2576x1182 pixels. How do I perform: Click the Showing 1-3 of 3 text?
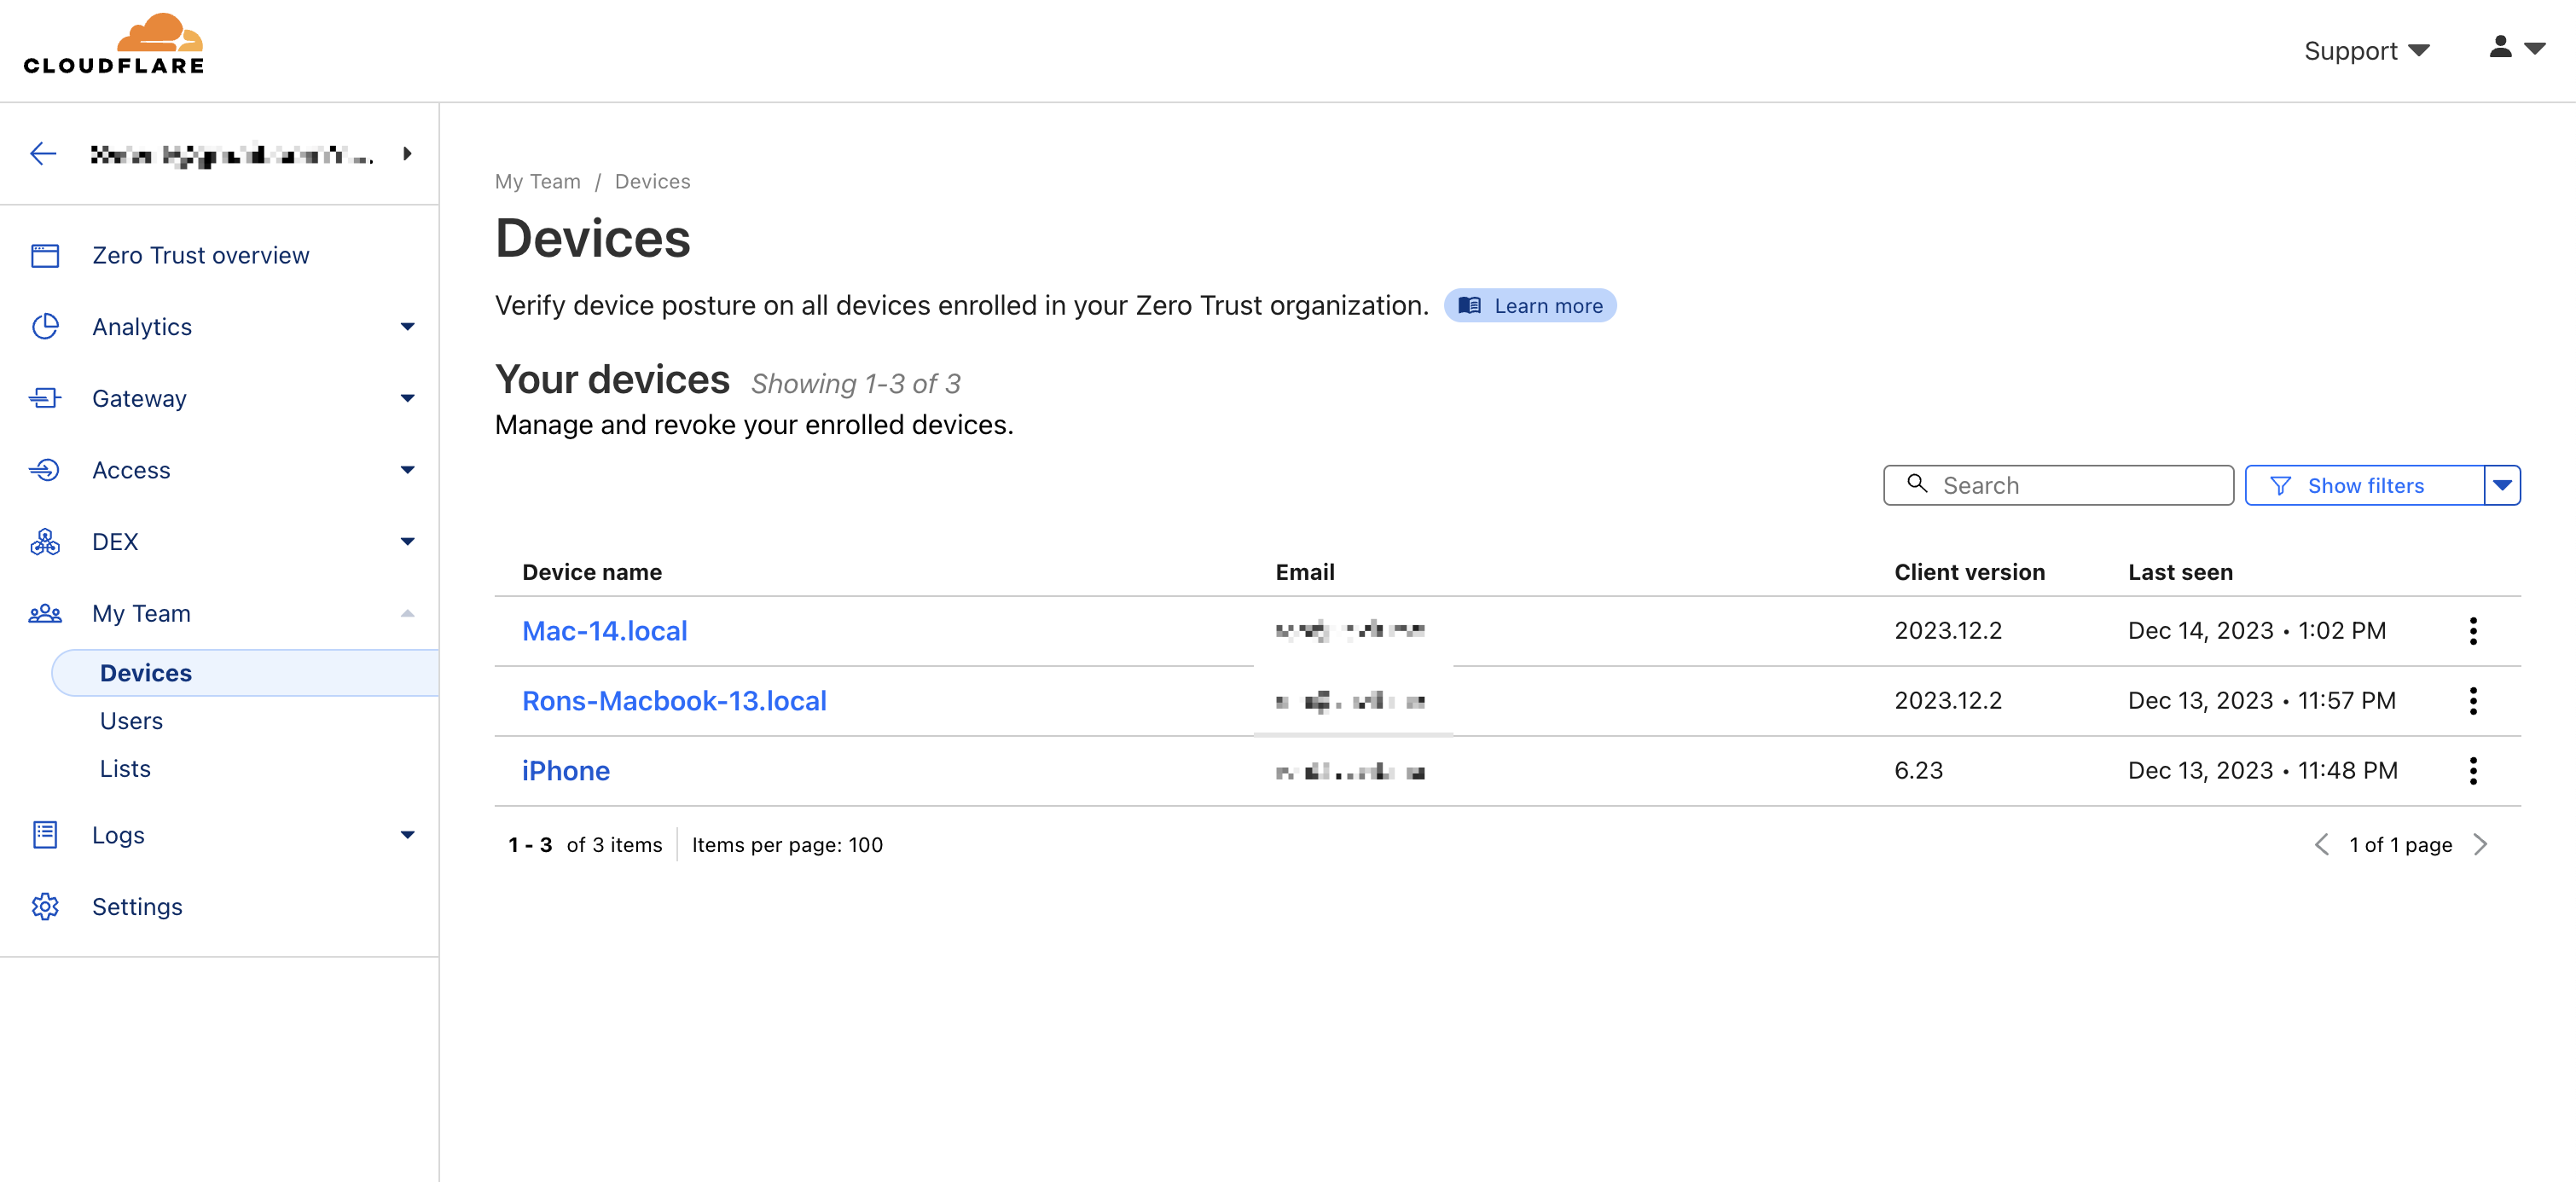tap(855, 384)
